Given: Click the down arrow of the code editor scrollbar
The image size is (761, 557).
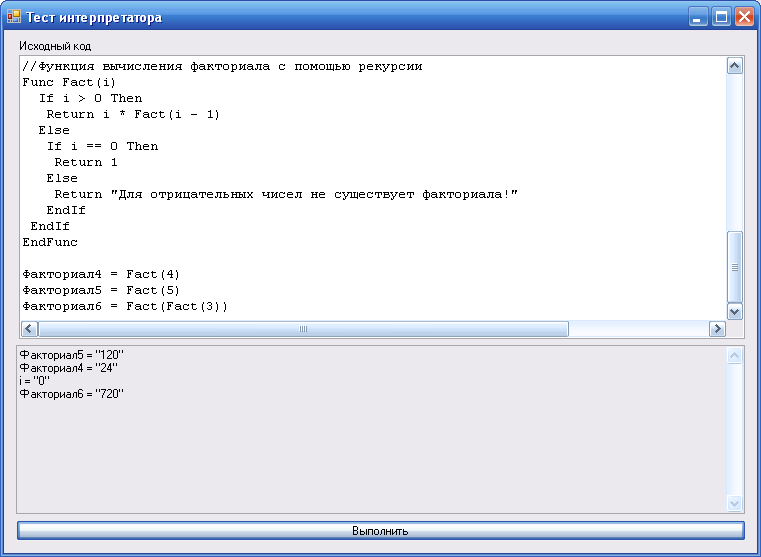Looking at the screenshot, I should point(735,311).
